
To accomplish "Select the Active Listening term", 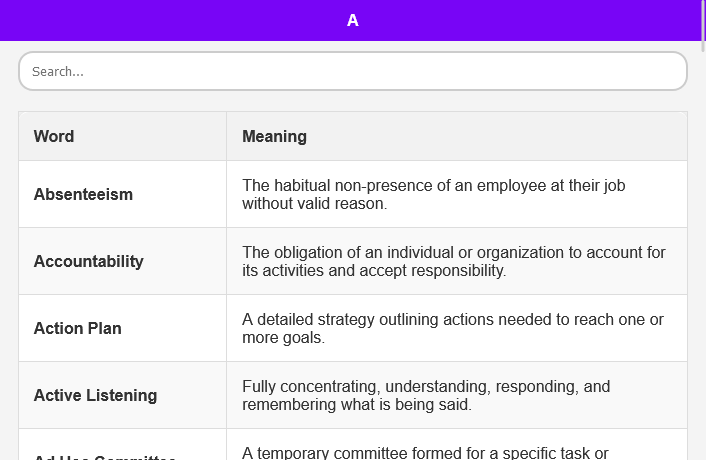I will tap(95, 396).
